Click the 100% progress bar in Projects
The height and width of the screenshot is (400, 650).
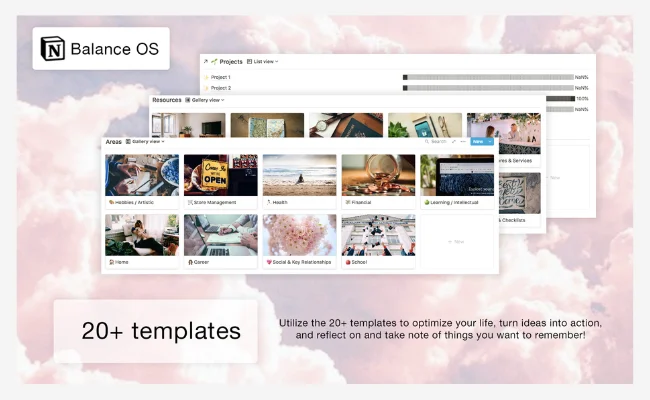click(560, 99)
